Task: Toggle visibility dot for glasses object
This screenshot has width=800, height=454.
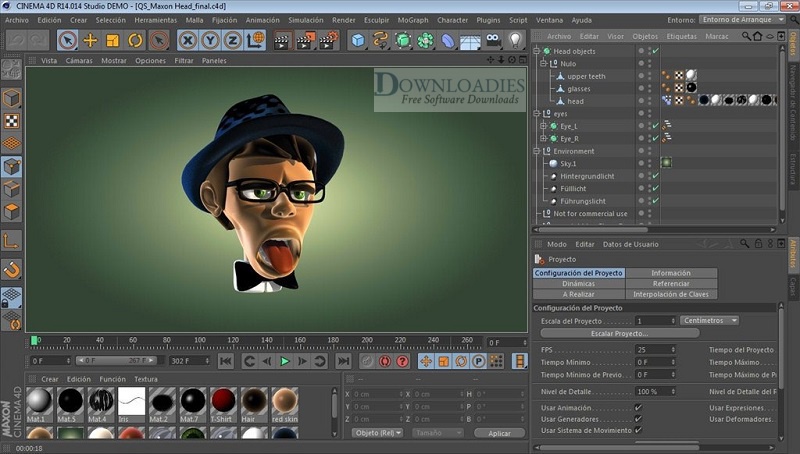Action: coord(641,87)
